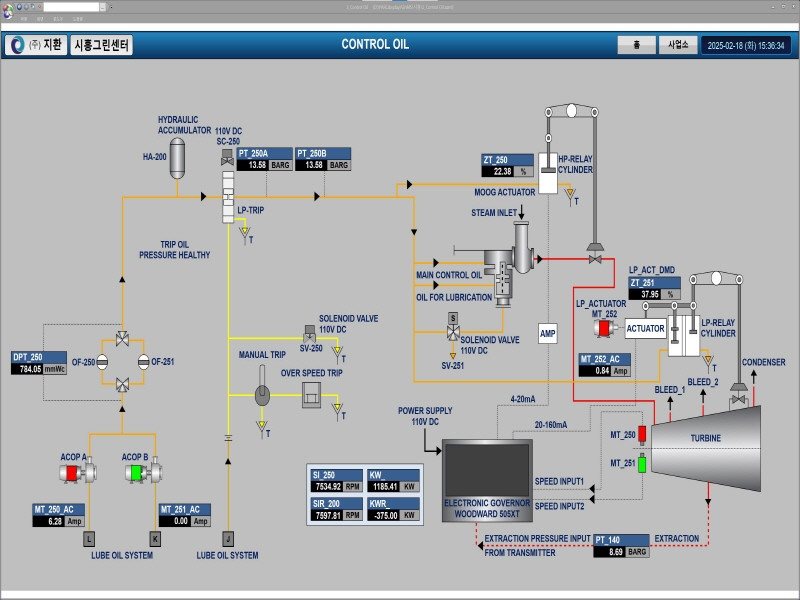Click the K connector to lube oil system
800x600 pixels.
pyautogui.click(x=155, y=539)
